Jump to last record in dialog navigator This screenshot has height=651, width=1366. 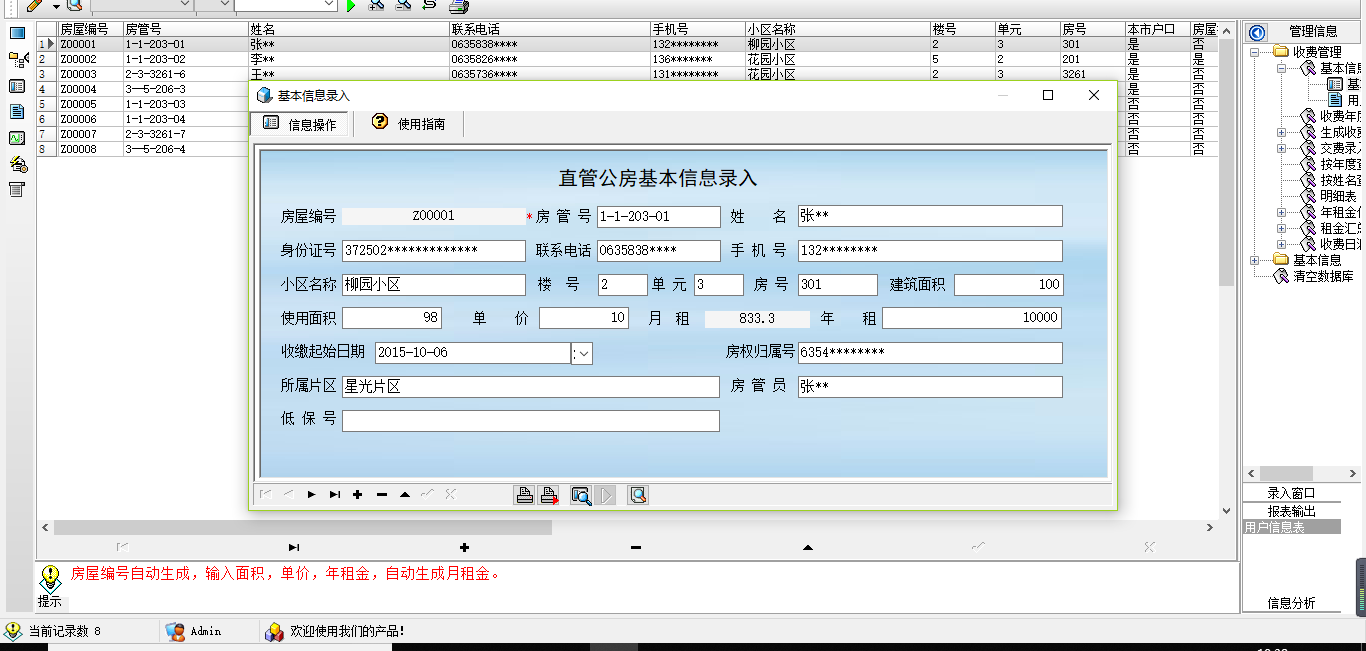pyautogui.click(x=335, y=494)
